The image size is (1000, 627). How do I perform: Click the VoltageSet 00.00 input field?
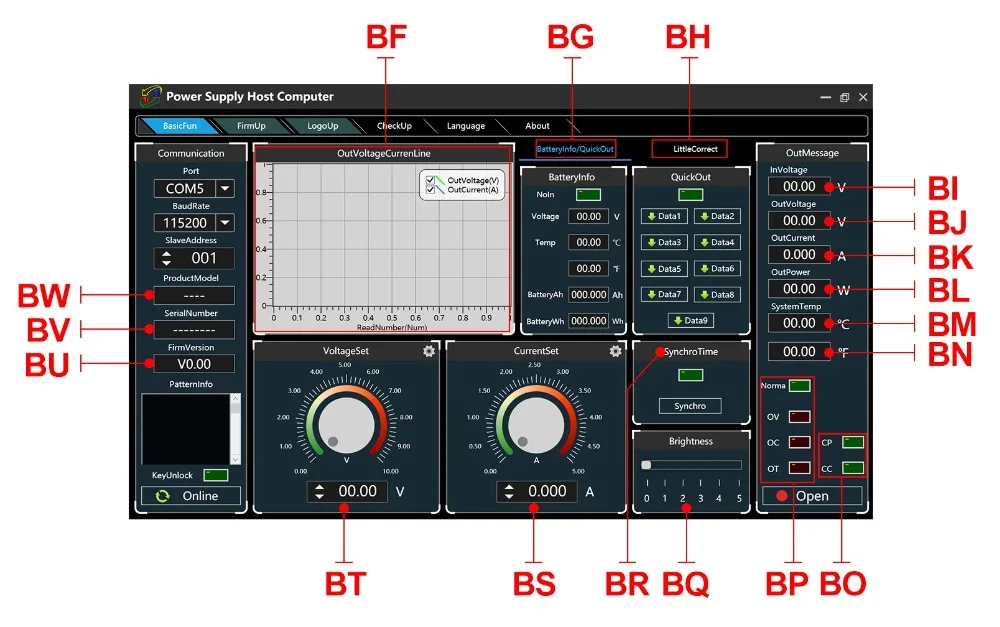[357, 491]
